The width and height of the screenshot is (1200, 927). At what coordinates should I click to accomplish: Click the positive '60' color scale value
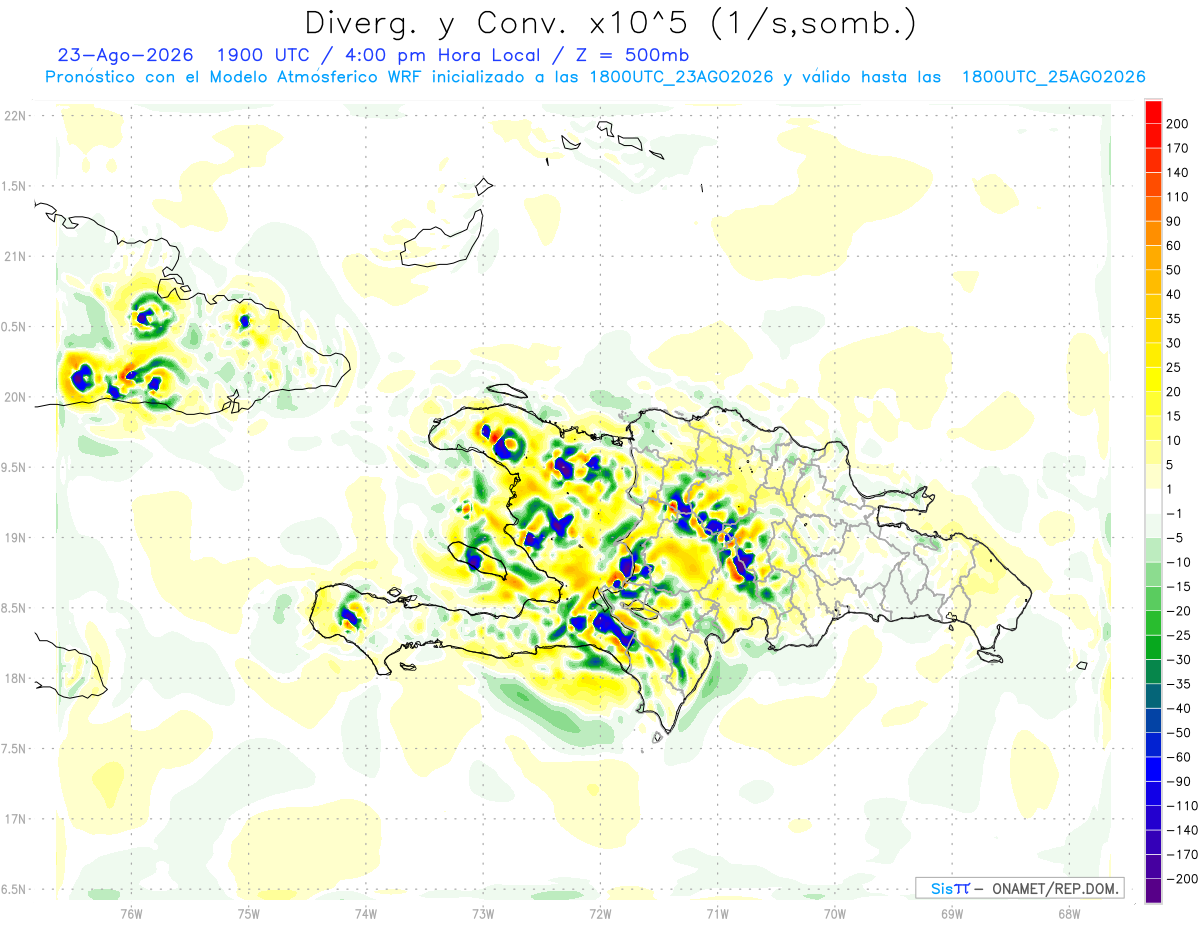(1174, 246)
